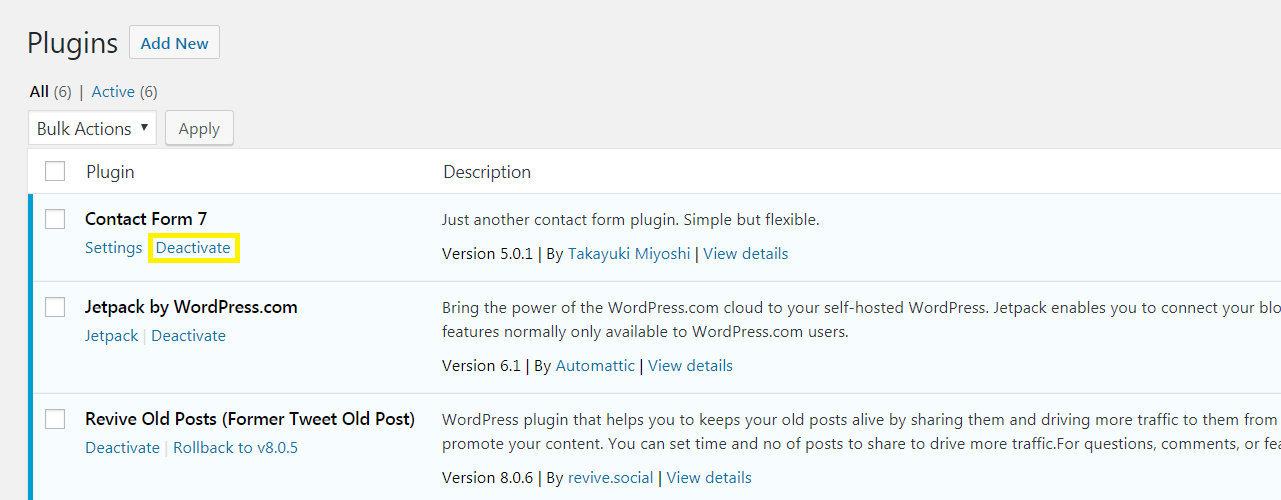Select the Revive Old Posts checkbox
The height and width of the screenshot is (500, 1281).
(55, 419)
